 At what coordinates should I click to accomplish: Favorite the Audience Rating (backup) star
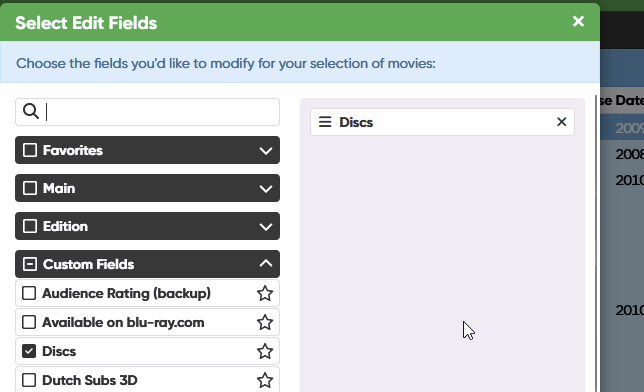(265, 293)
